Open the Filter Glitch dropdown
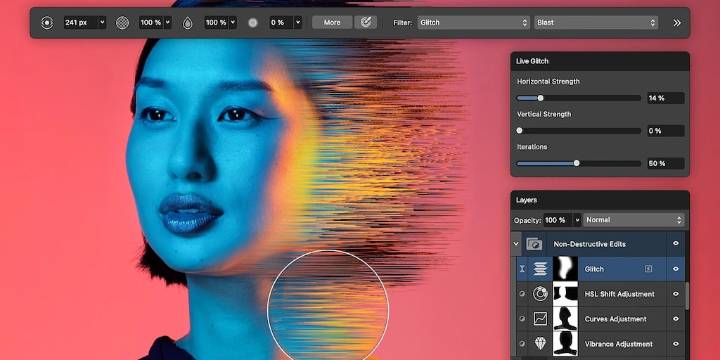Screen dimensions: 720x360 click(474, 22)
